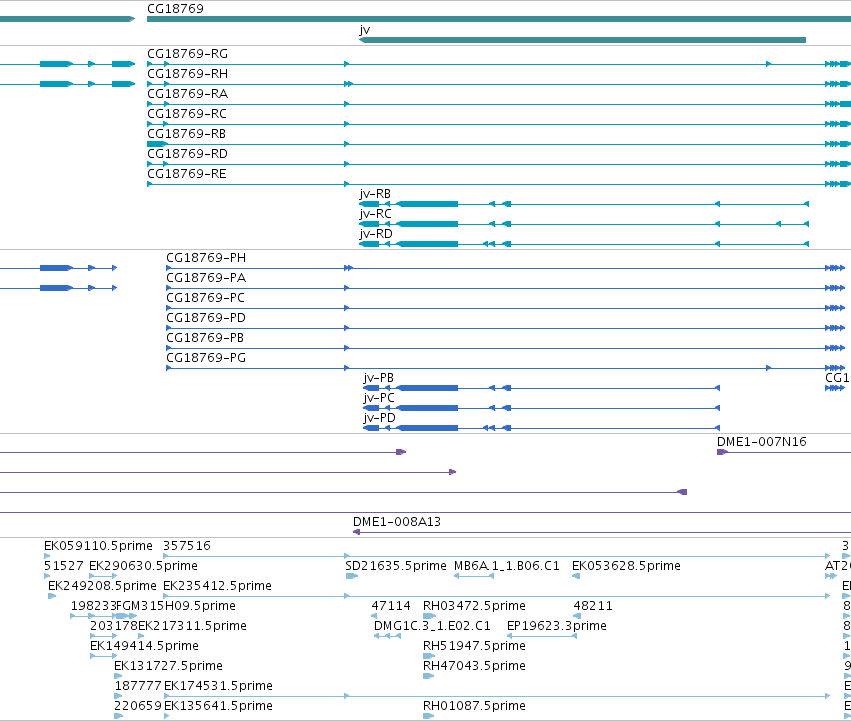The width and height of the screenshot is (851, 721).
Task: Select the jv gene label
Action: pos(365,29)
